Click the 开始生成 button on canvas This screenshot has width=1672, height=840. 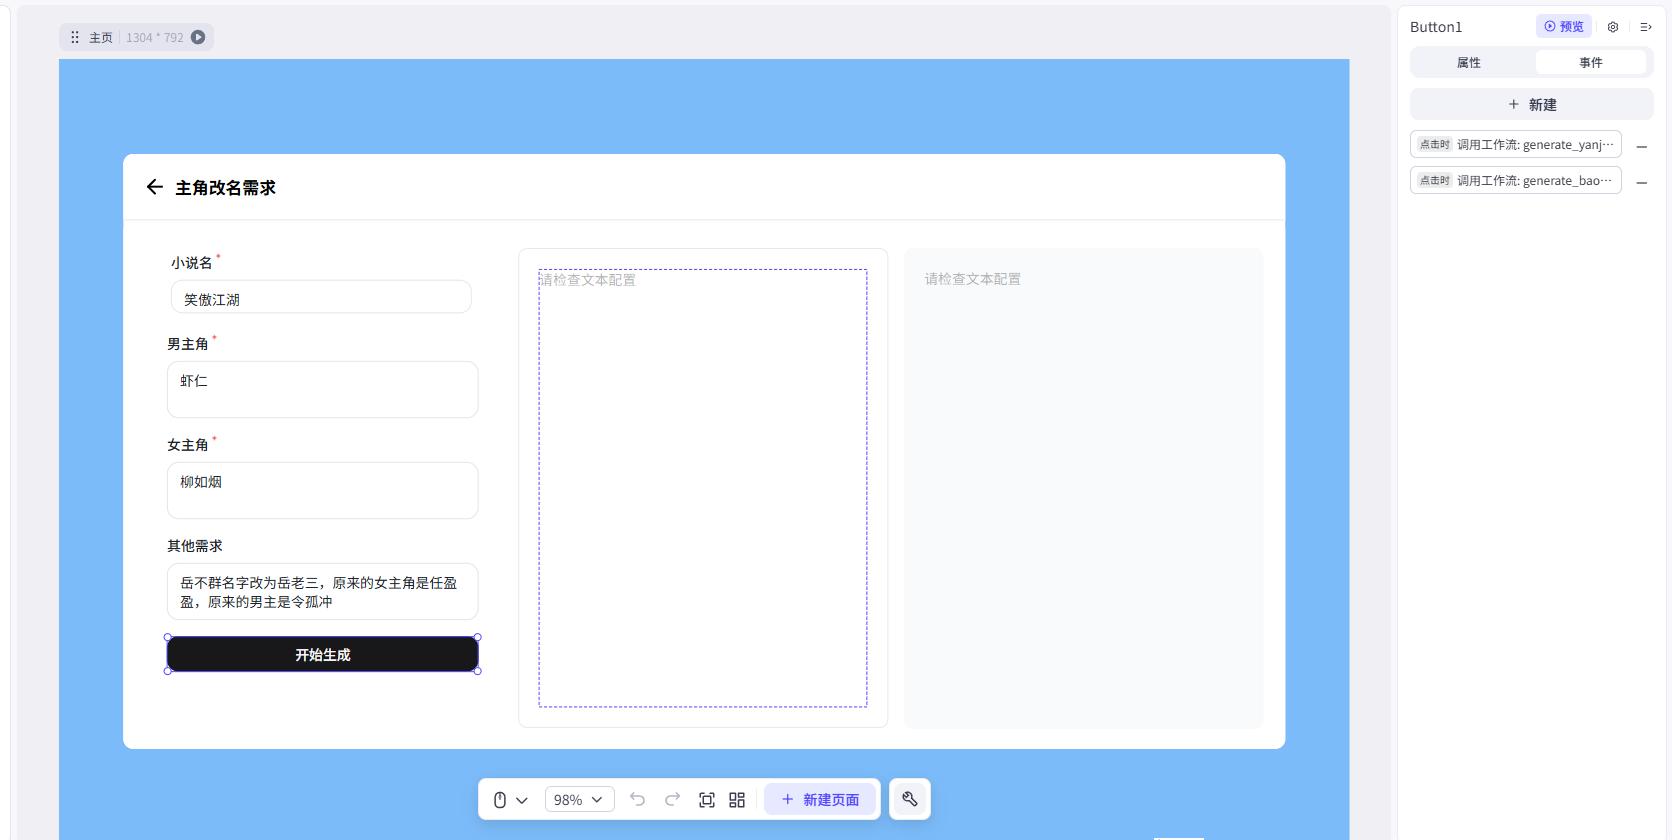[x=322, y=655]
